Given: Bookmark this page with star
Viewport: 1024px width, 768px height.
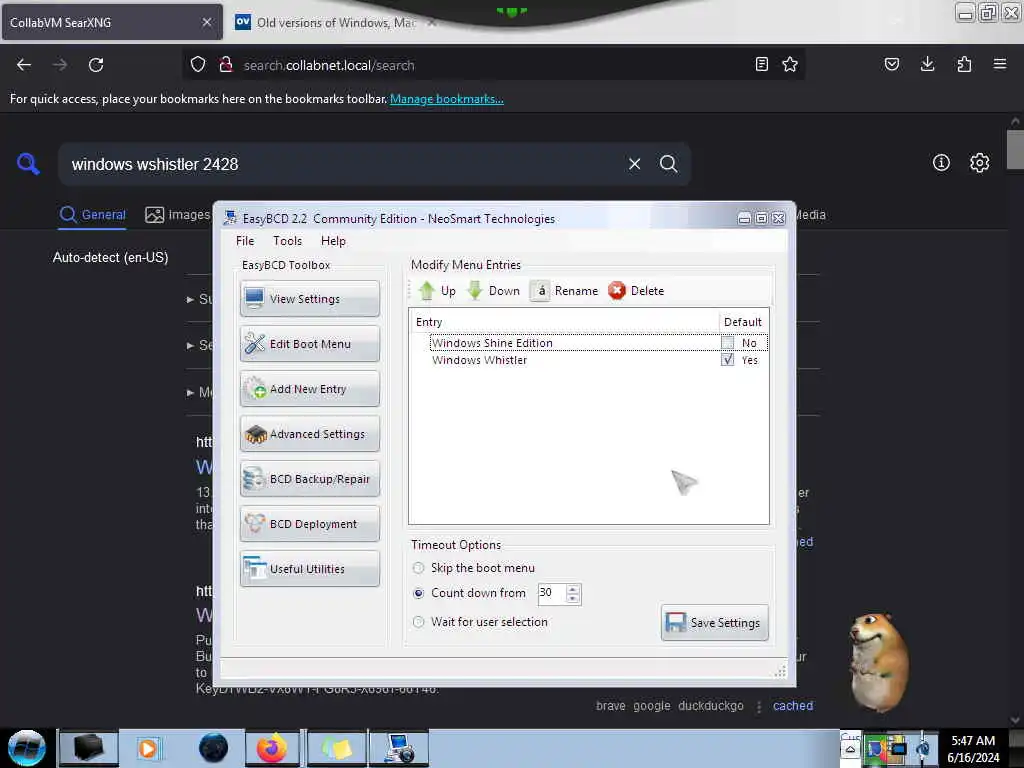Looking at the screenshot, I should coord(790,64).
